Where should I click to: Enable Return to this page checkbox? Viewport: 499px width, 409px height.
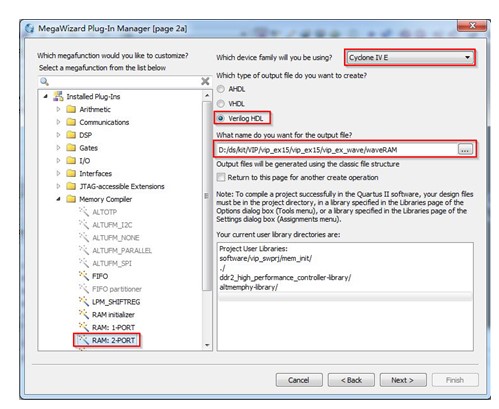[221, 177]
